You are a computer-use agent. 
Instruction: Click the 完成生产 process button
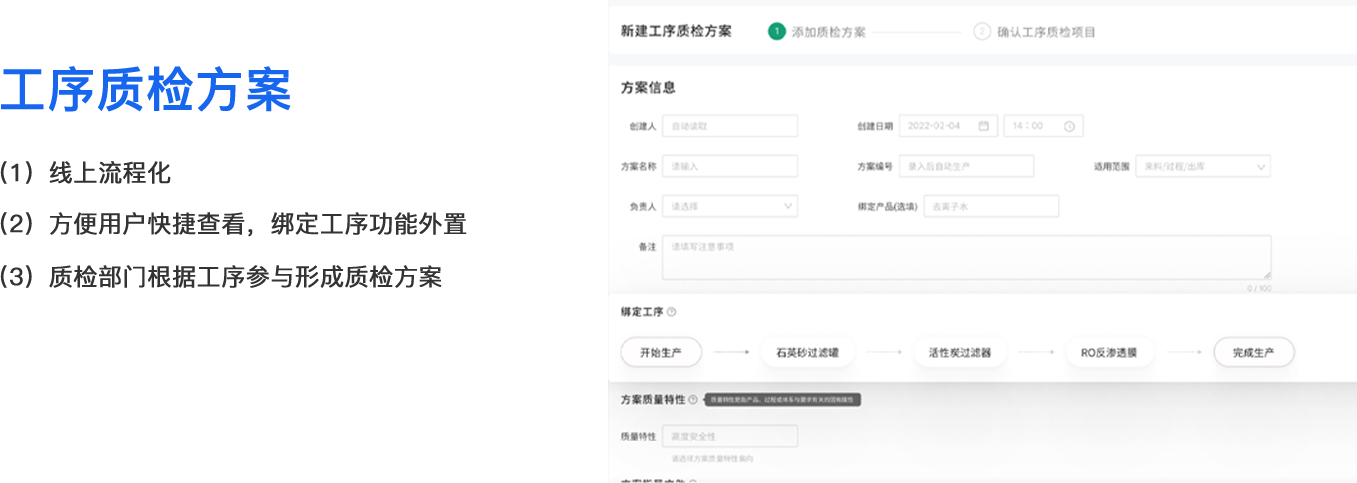[x=1253, y=352]
